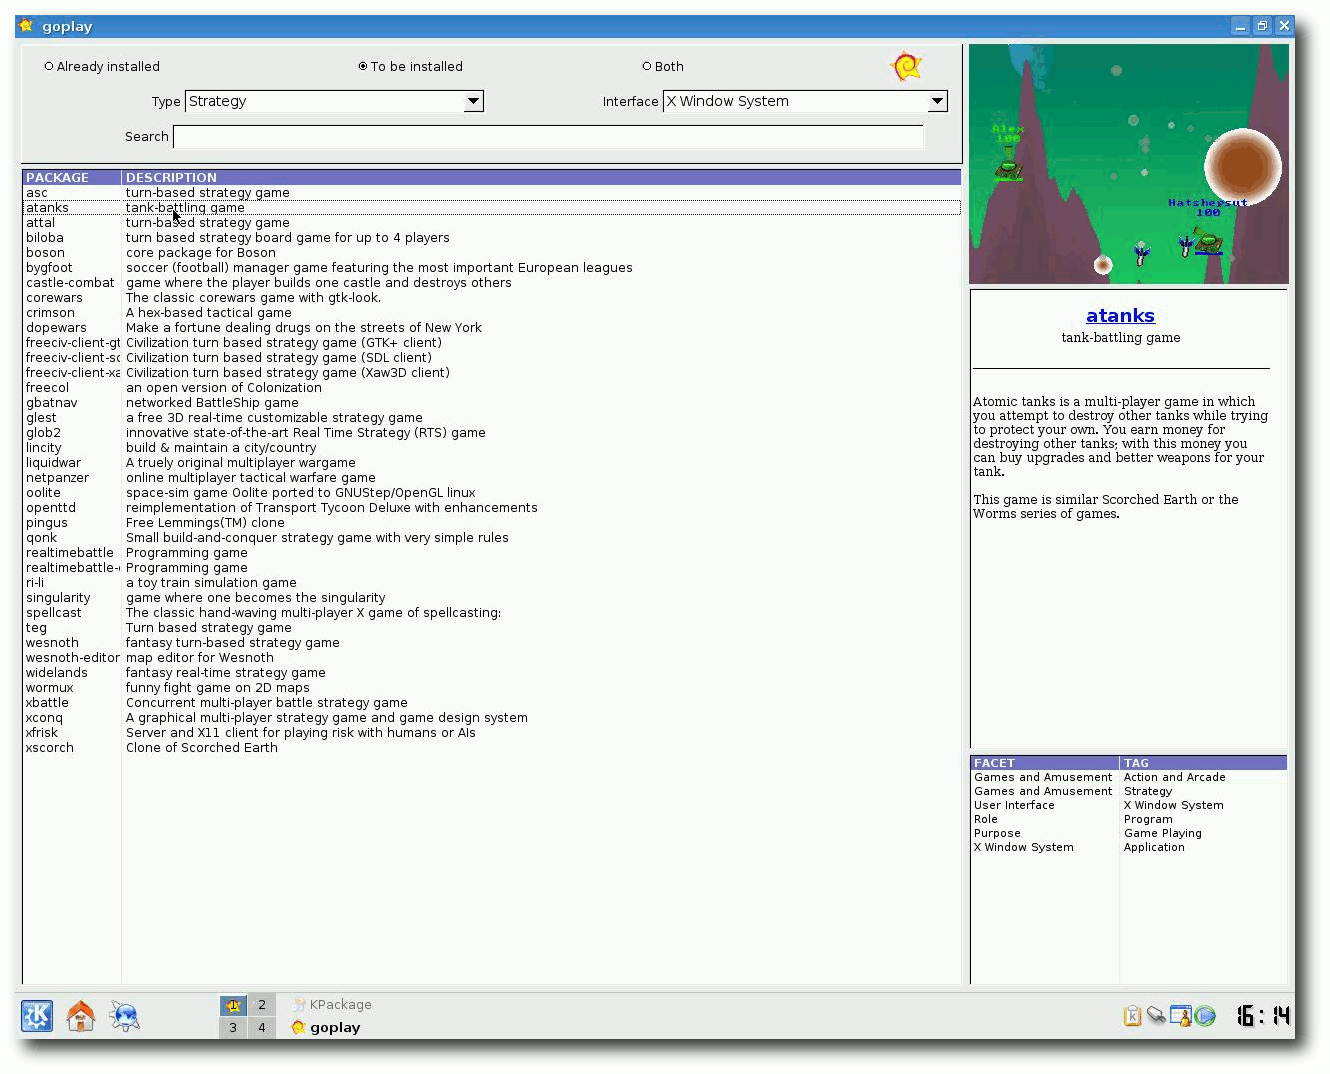Select the crimson package row
Screen dimensions: 1330x1074
[492, 313]
